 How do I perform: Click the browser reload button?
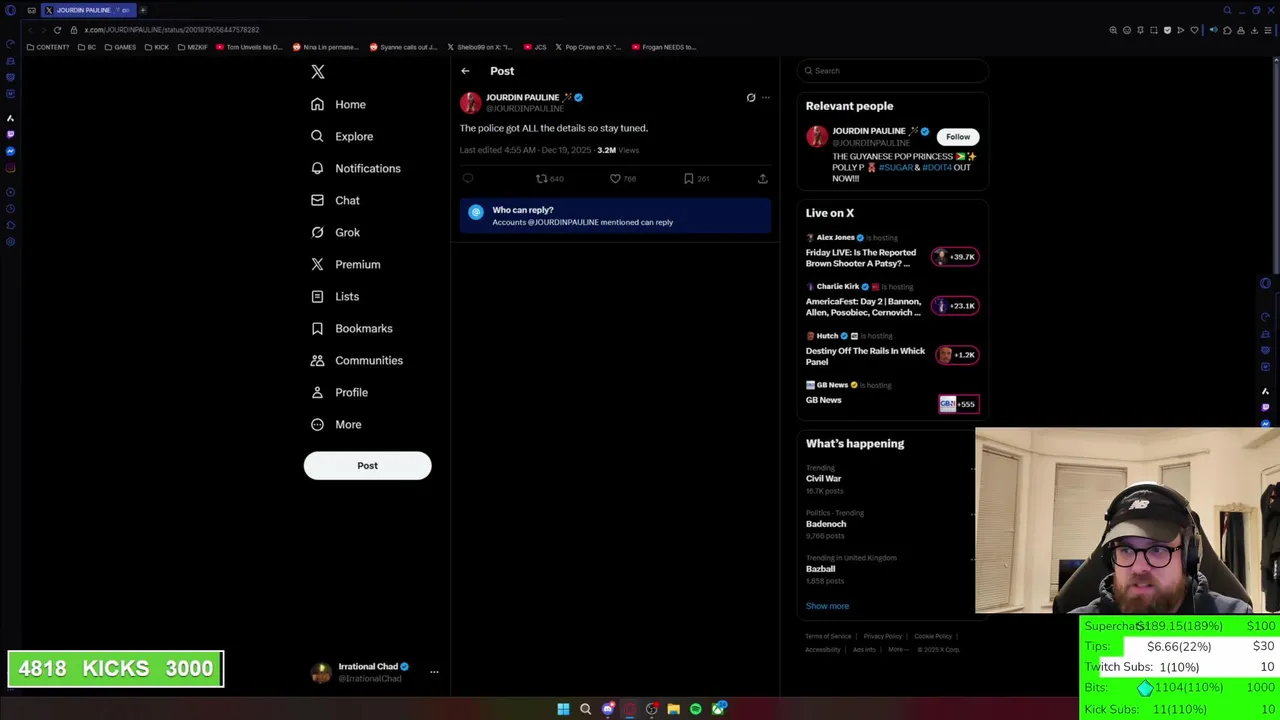point(57,30)
